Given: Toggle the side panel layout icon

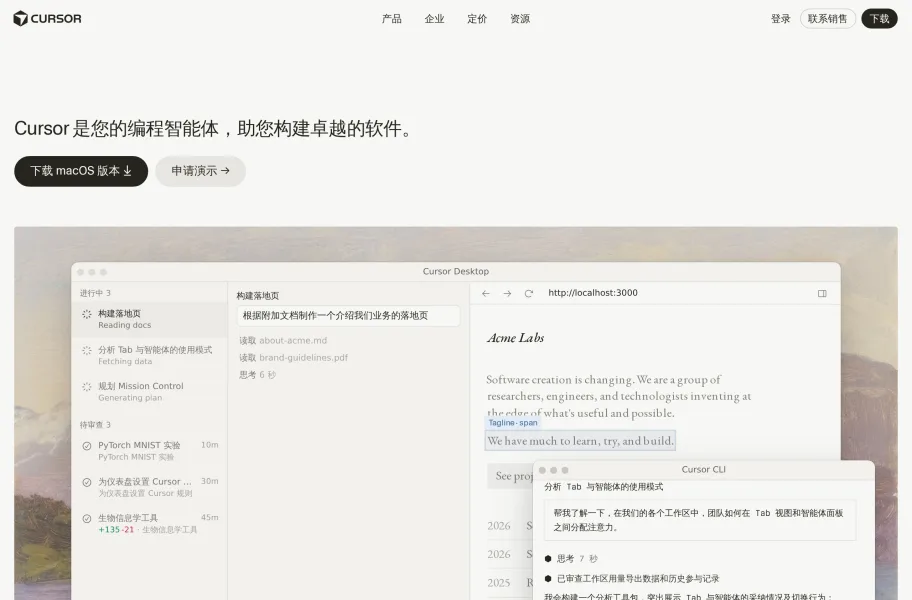Looking at the screenshot, I should click(x=822, y=294).
